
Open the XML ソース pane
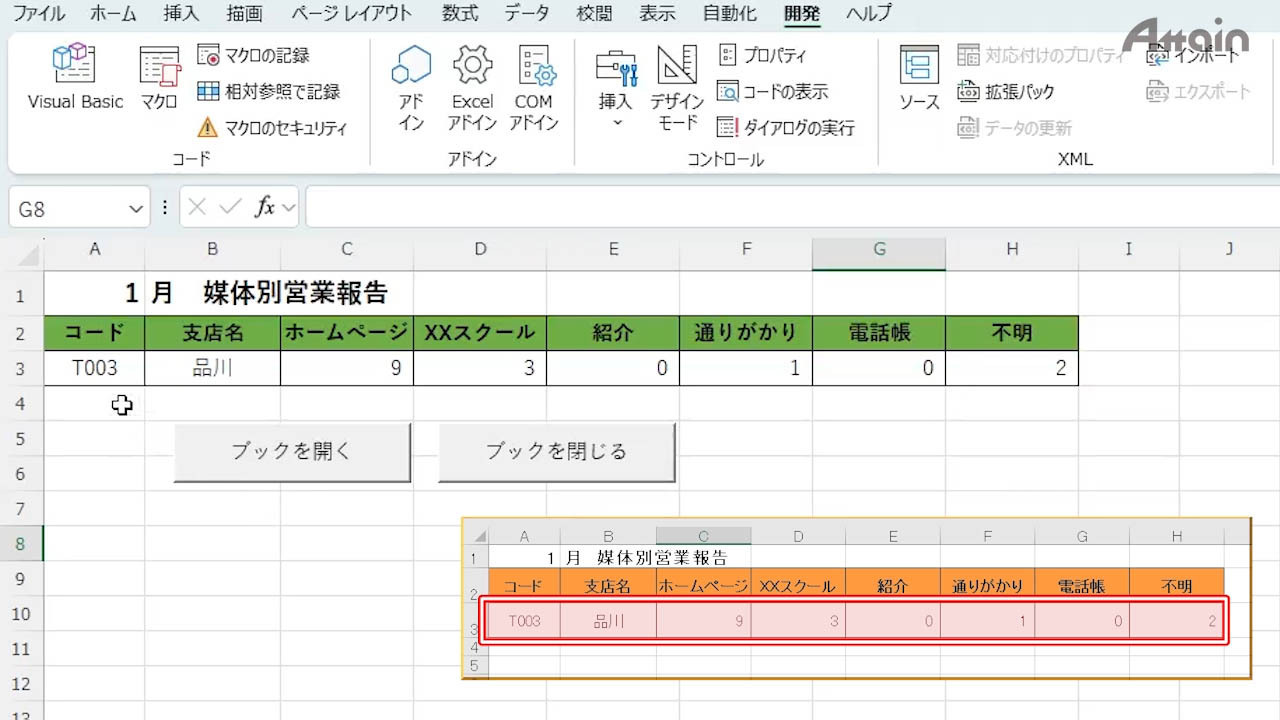[919, 78]
